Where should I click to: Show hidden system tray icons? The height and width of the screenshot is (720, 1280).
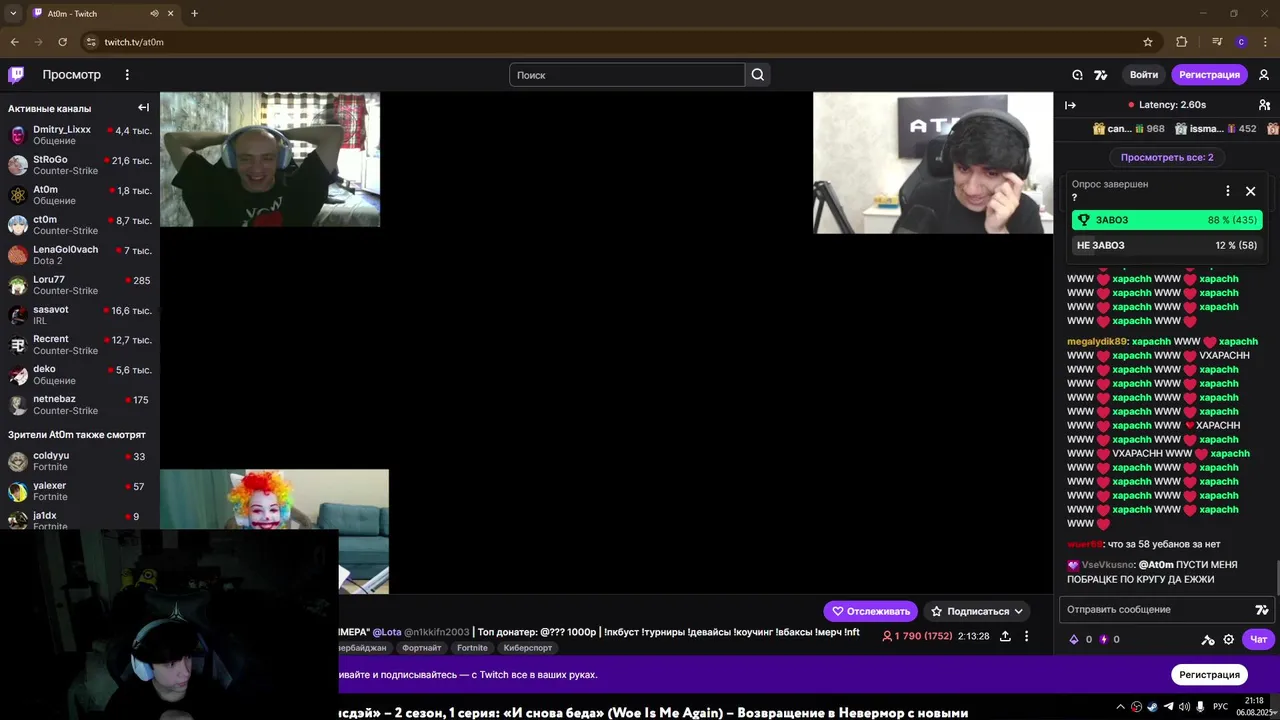pyautogui.click(x=1121, y=707)
